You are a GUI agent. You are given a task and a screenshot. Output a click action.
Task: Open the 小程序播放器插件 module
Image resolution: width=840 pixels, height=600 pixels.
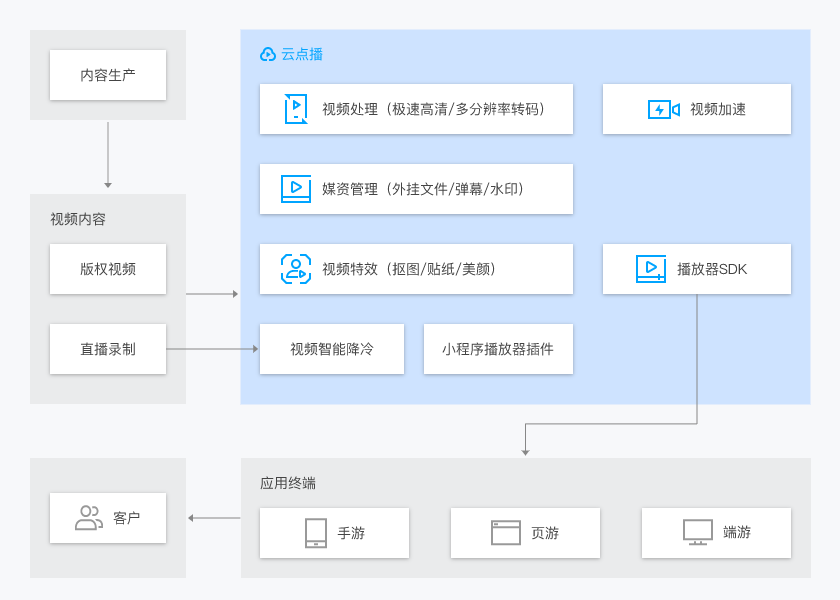pyautogui.click(x=498, y=349)
